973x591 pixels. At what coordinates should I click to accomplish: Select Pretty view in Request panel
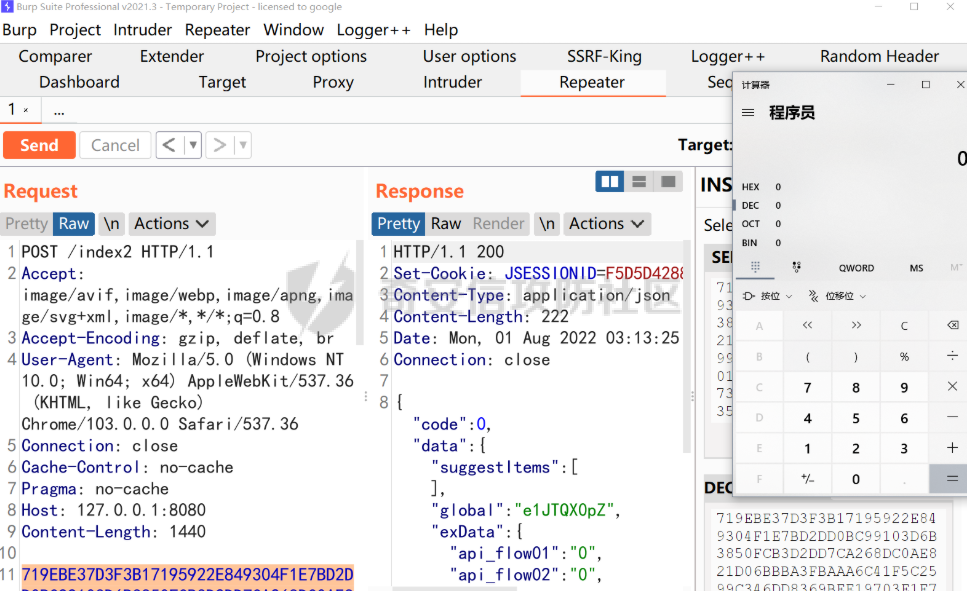pos(27,223)
